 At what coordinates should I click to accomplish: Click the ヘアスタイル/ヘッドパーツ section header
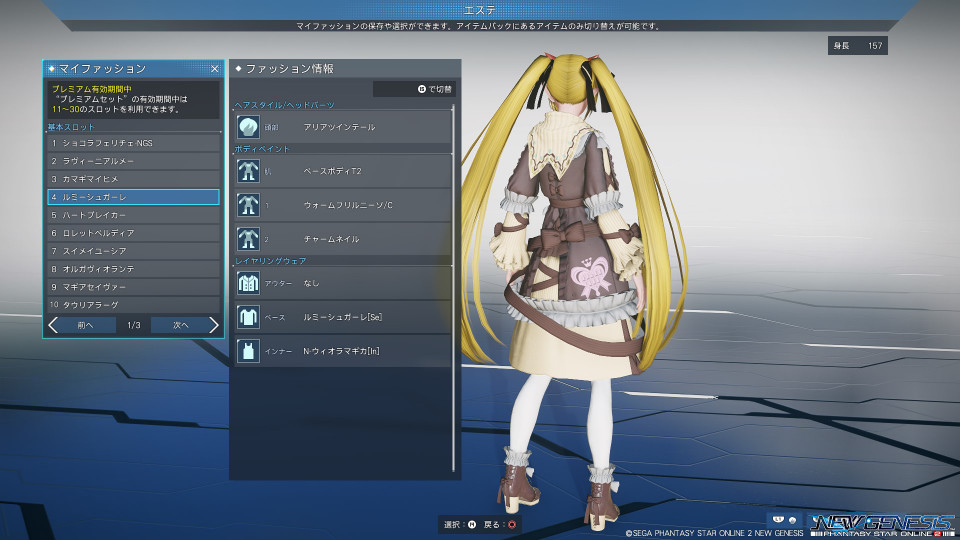coord(285,105)
